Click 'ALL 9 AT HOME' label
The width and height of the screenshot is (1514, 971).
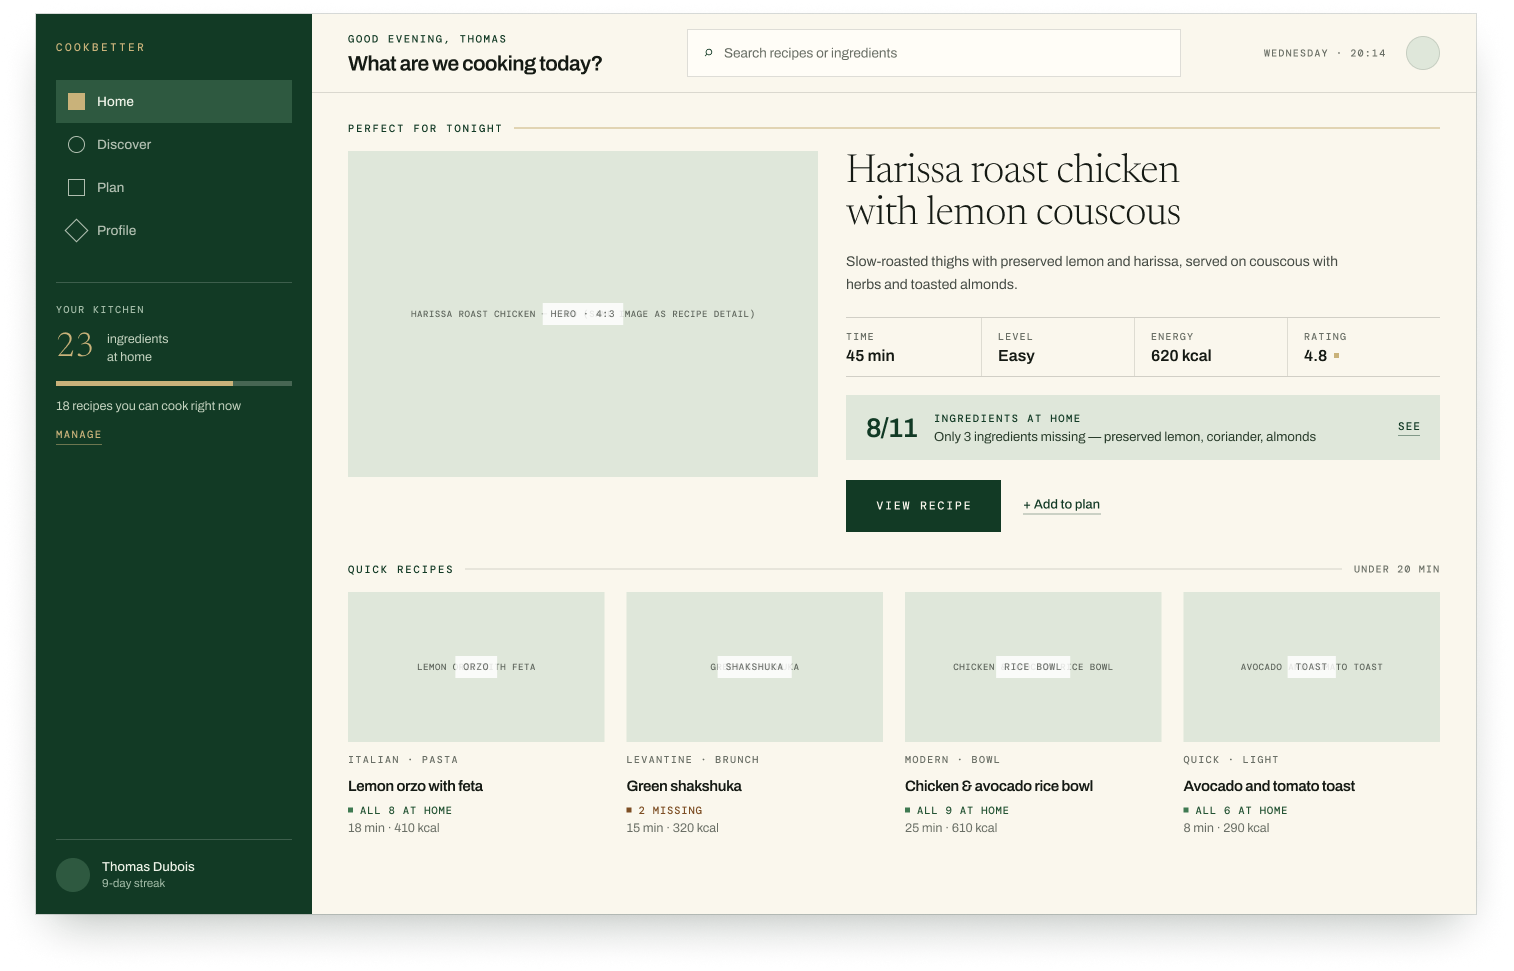[x=963, y=811]
